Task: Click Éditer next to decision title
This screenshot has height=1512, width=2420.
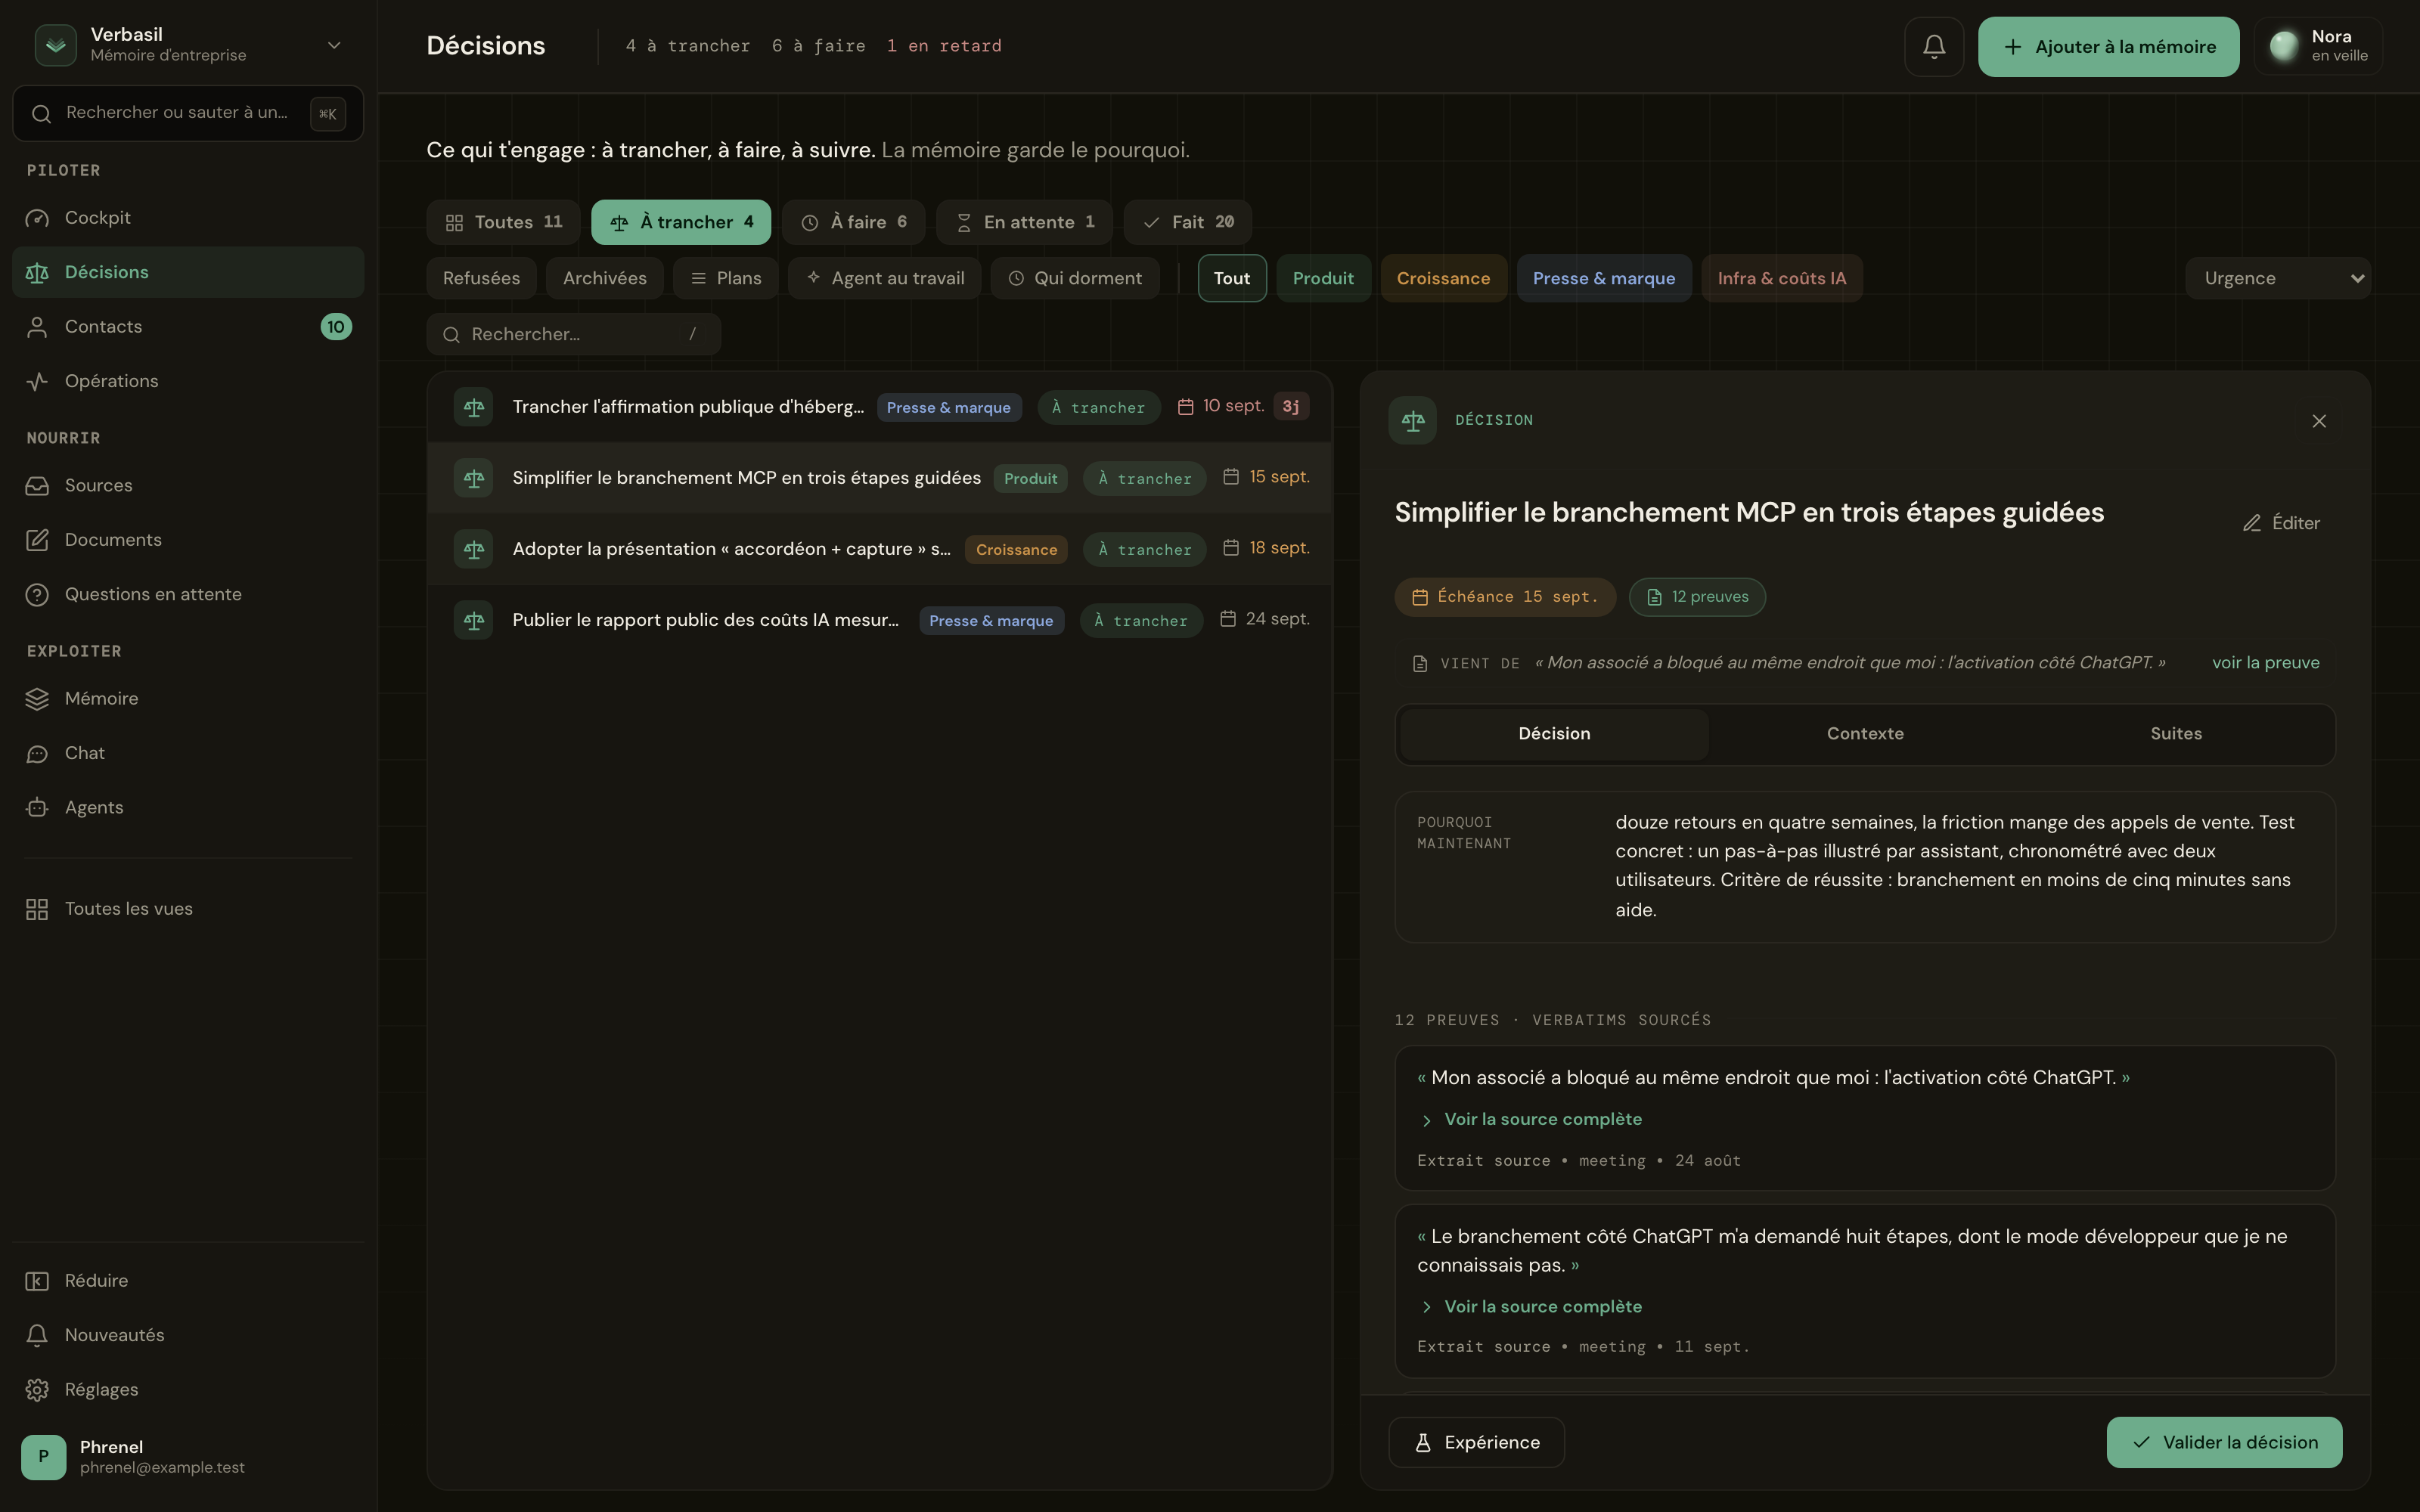Action: click(x=2280, y=523)
